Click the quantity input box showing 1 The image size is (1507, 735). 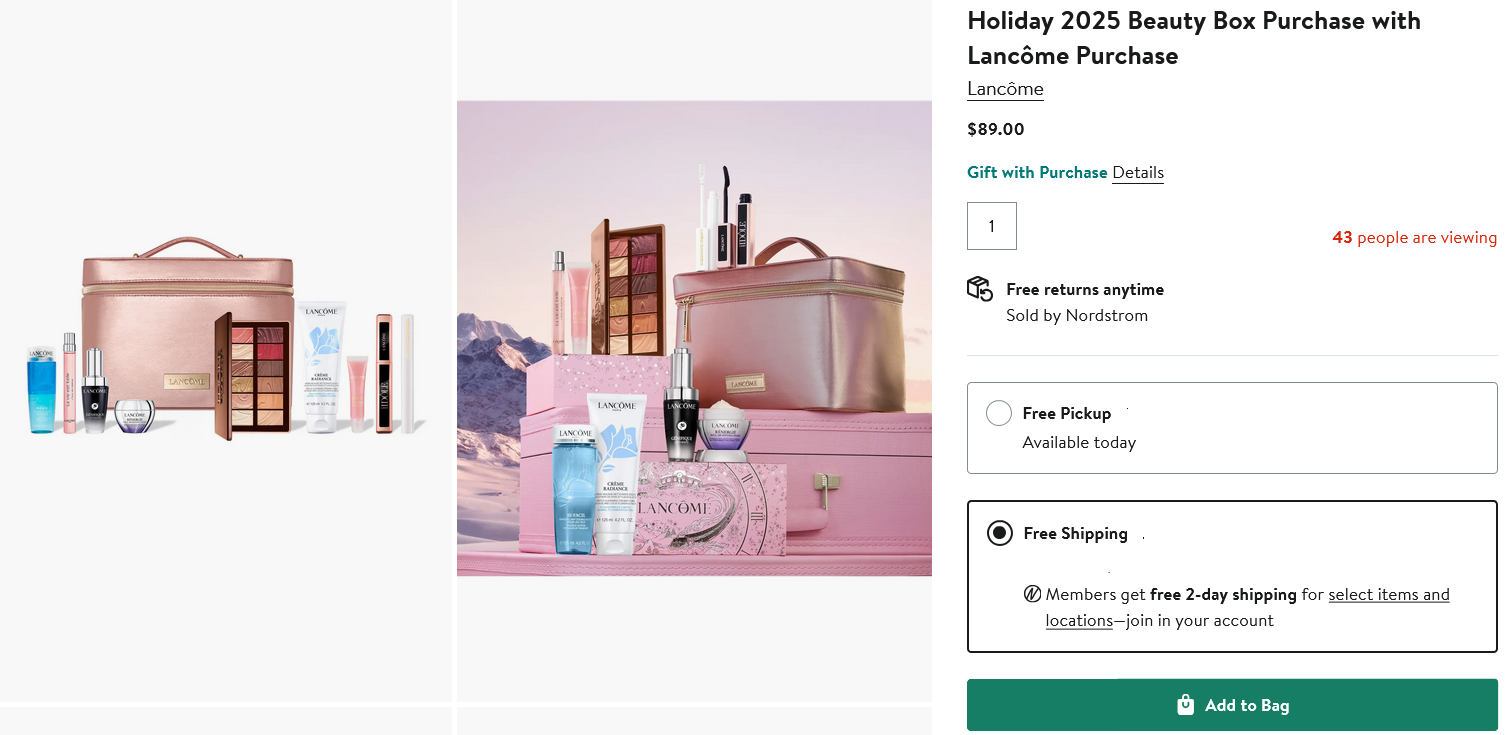click(992, 226)
